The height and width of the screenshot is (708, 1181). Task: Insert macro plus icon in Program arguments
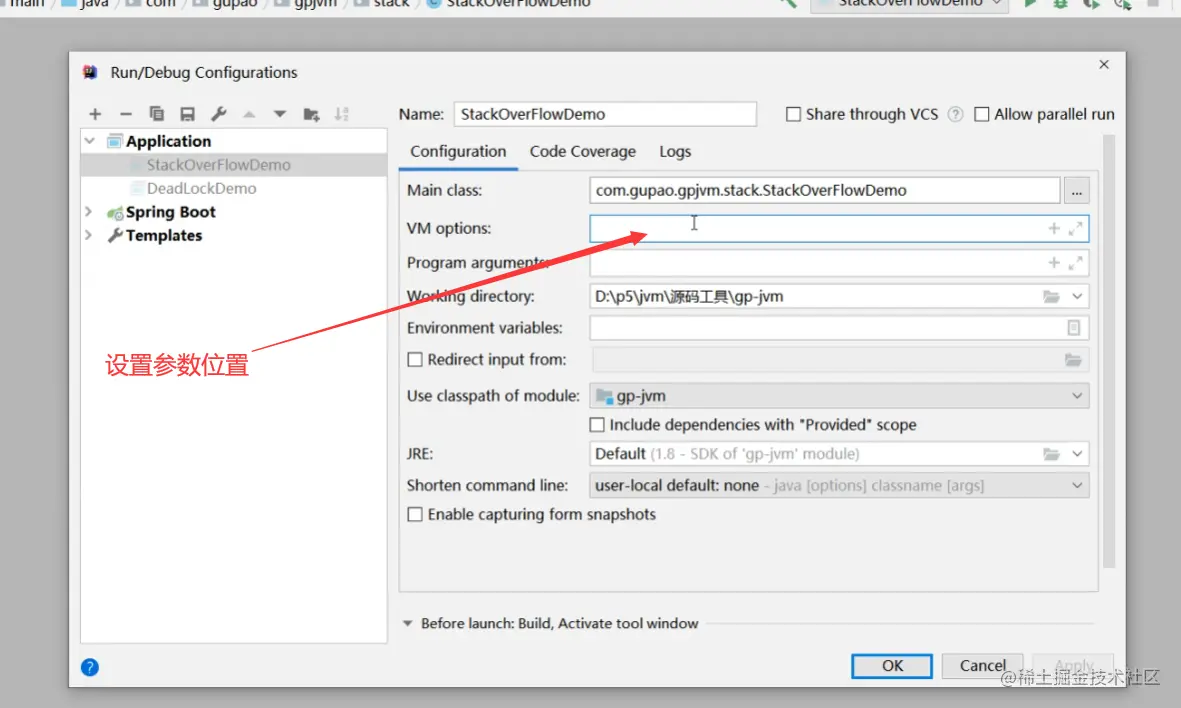(x=1054, y=262)
